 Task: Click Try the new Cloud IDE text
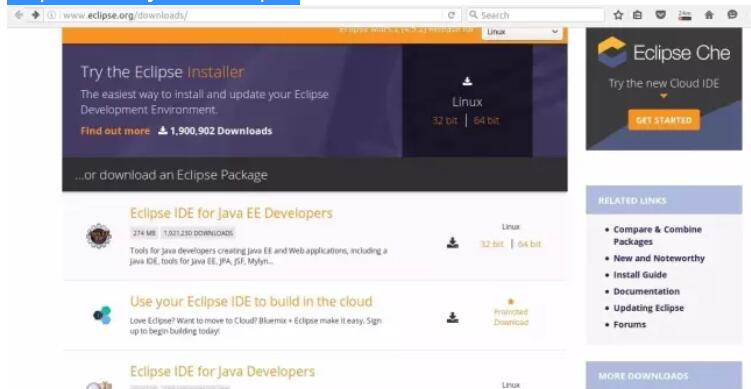664,83
